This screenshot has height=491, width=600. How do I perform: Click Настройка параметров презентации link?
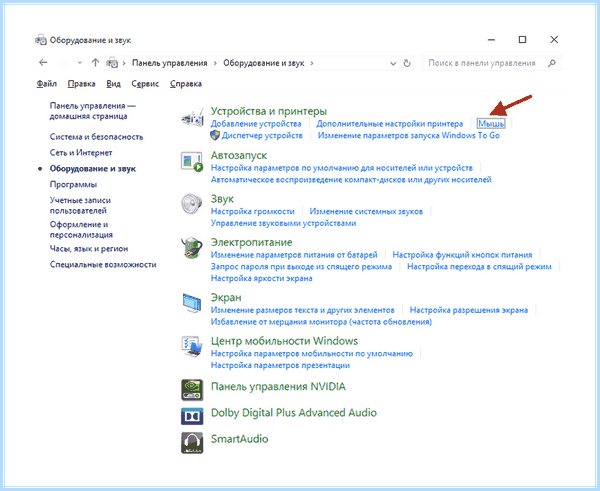point(280,365)
